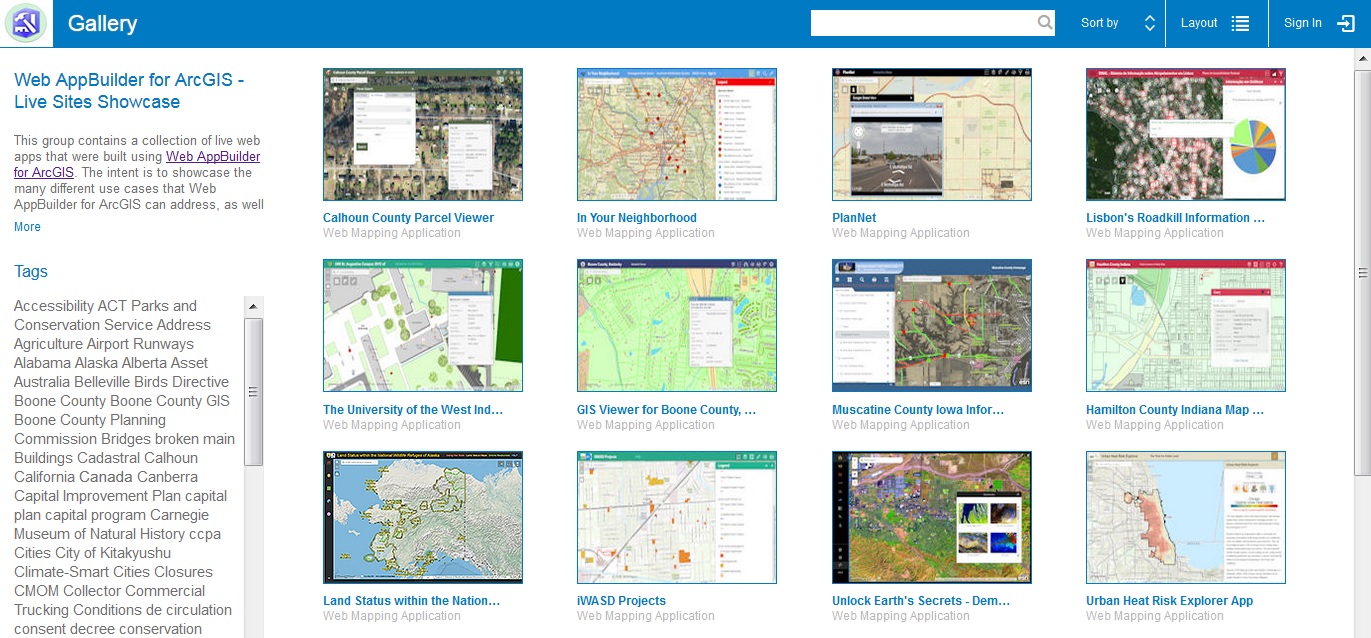
Task: Open Hamilton County Indiana Map thumbnail
Action: pyautogui.click(x=1186, y=326)
